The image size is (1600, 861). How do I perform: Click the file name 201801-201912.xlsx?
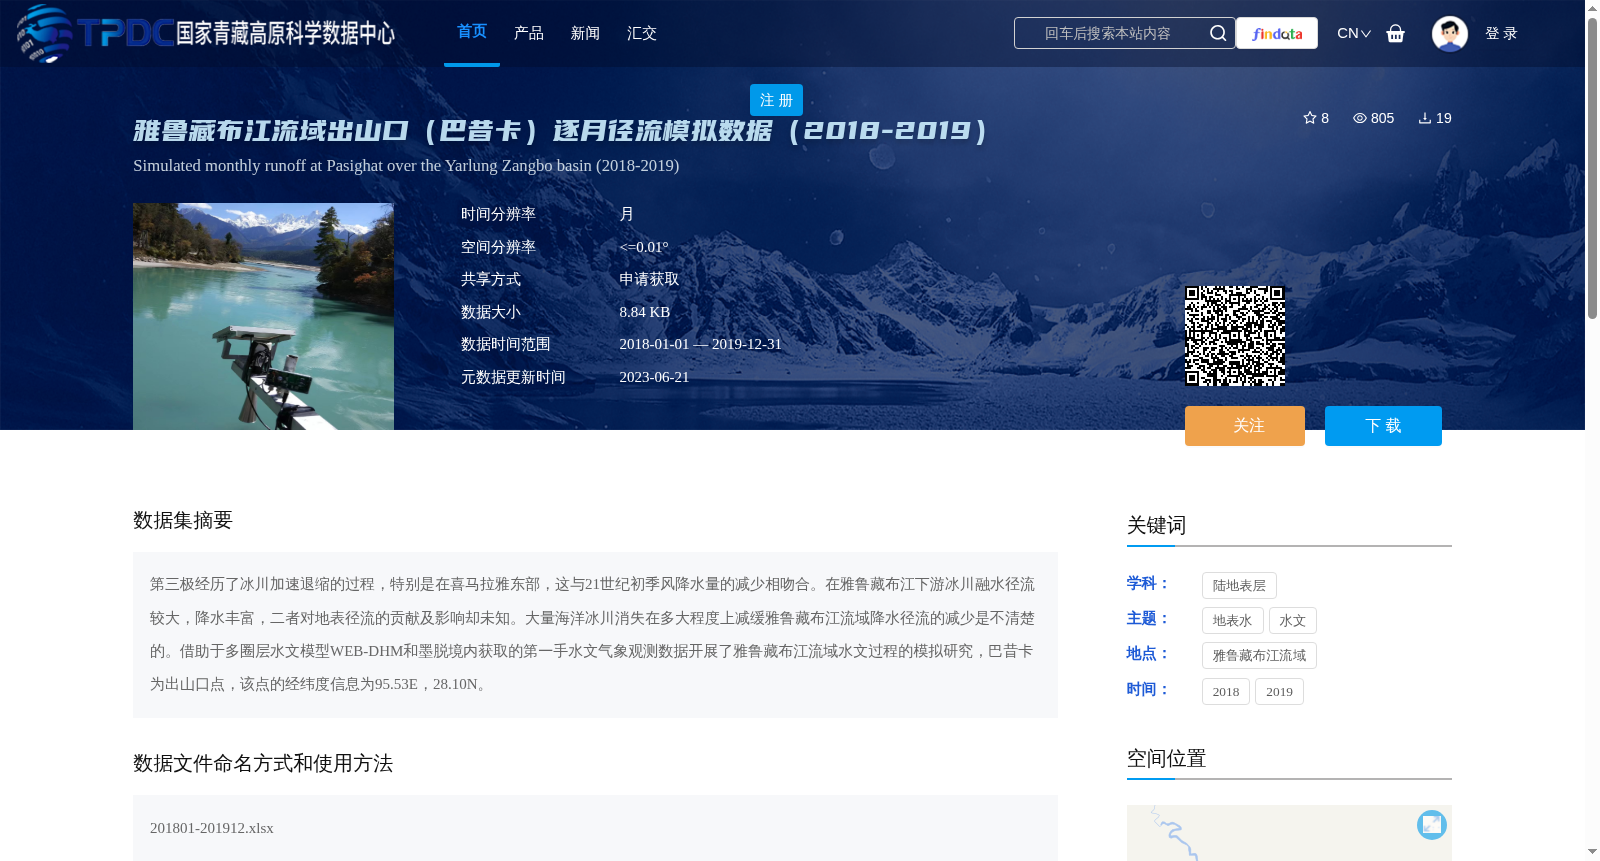pyautogui.click(x=212, y=828)
